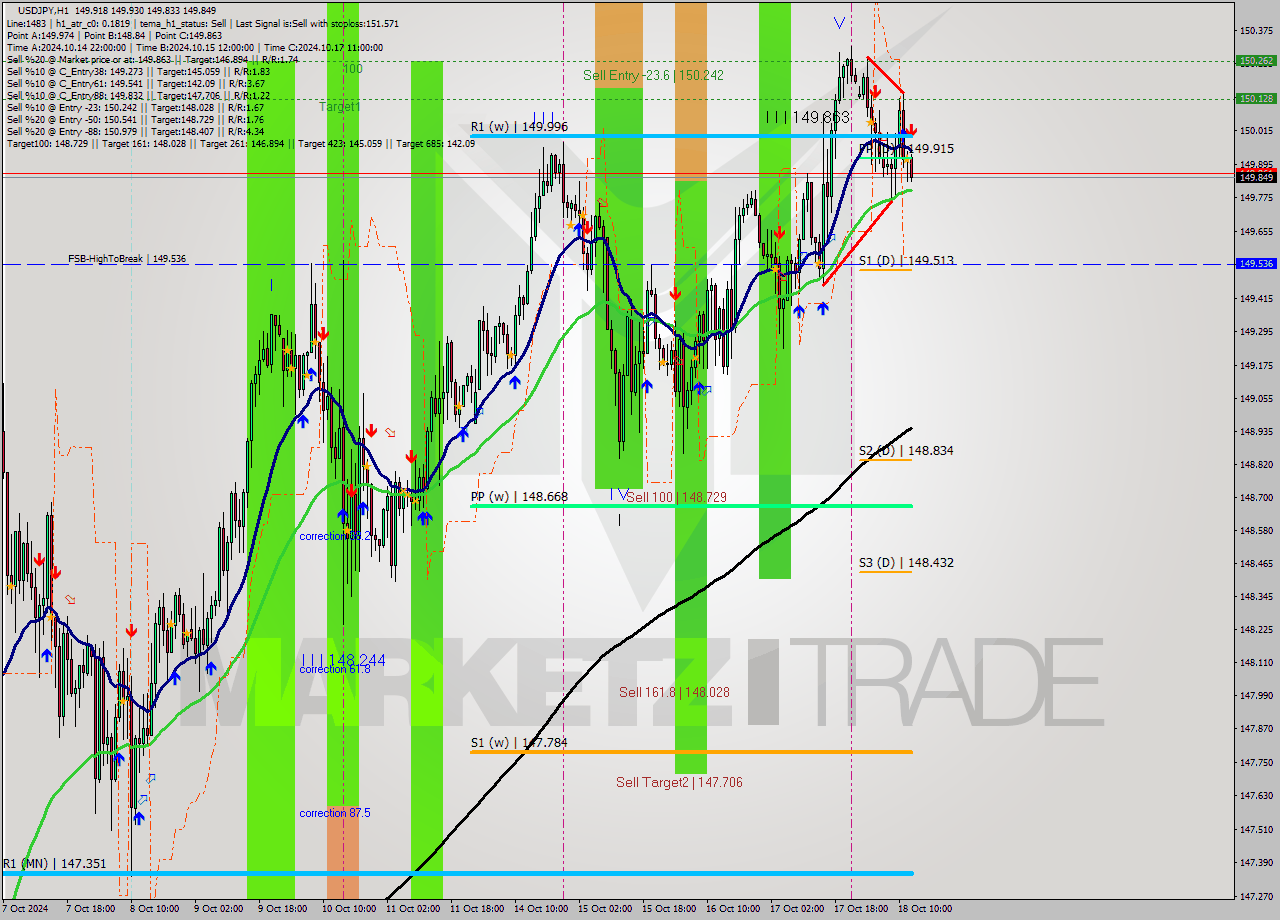The image size is (1280, 920).
Task: Select the blue 149.536 price tag
Action: [x=1256, y=264]
